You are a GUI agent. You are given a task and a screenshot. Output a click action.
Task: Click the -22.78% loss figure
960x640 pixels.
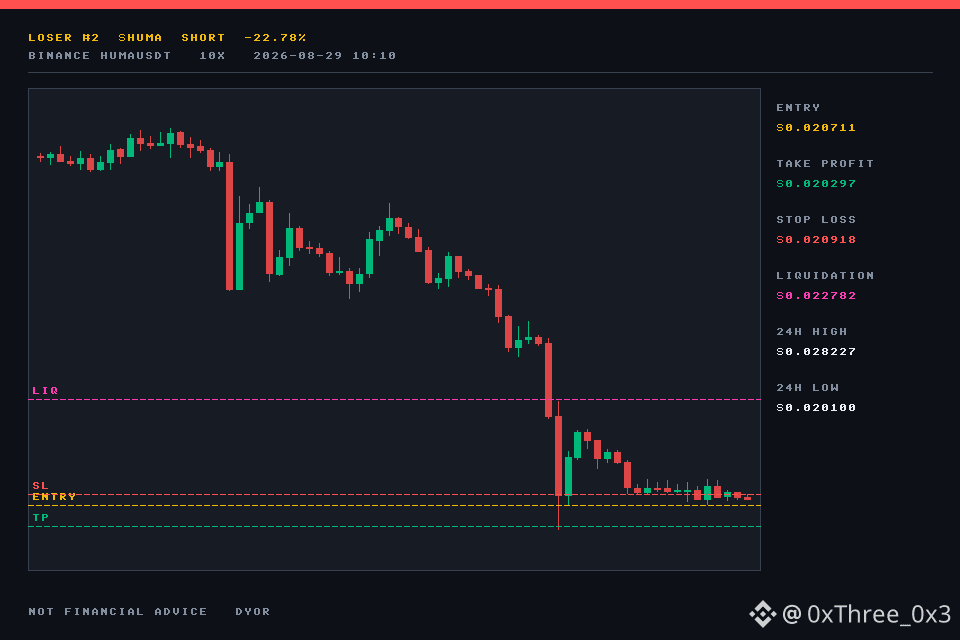point(275,37)
